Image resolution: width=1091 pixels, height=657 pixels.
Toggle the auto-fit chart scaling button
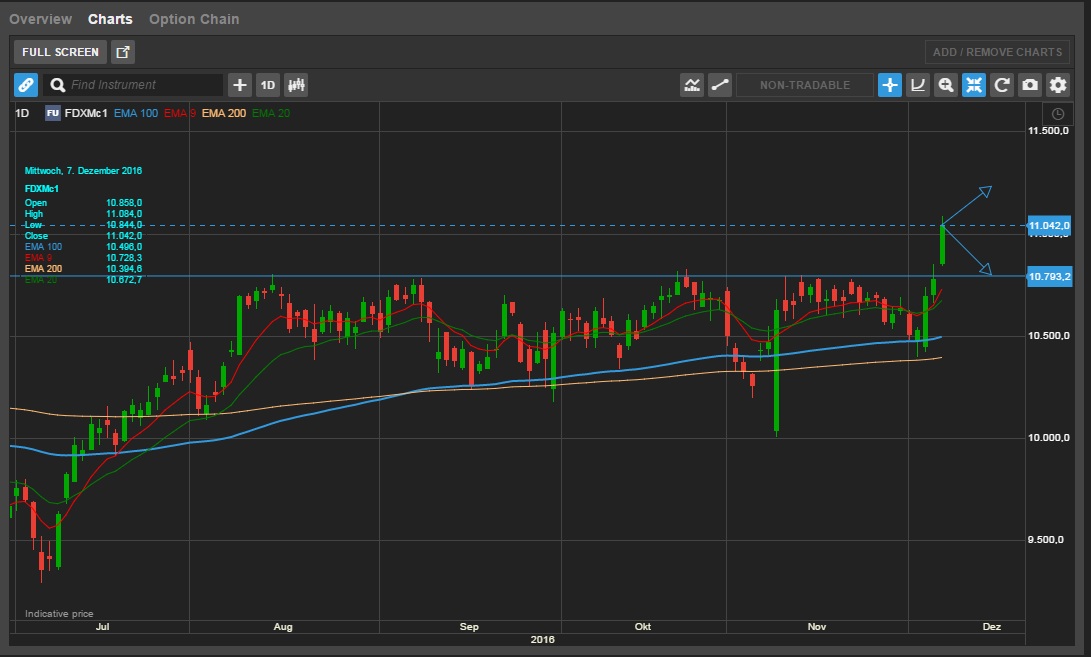coord(973,85)
